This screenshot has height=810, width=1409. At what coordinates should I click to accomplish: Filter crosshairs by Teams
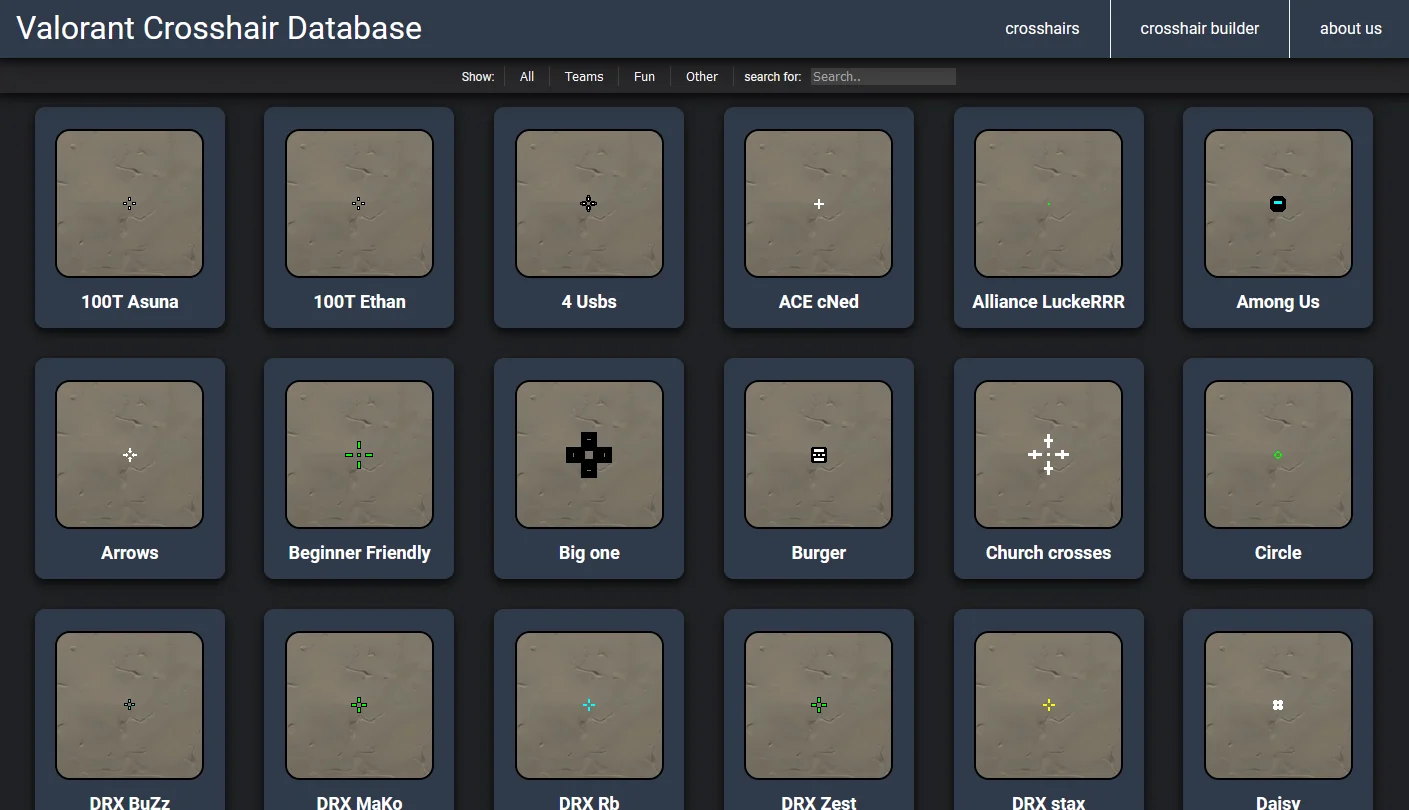point(583,76)
